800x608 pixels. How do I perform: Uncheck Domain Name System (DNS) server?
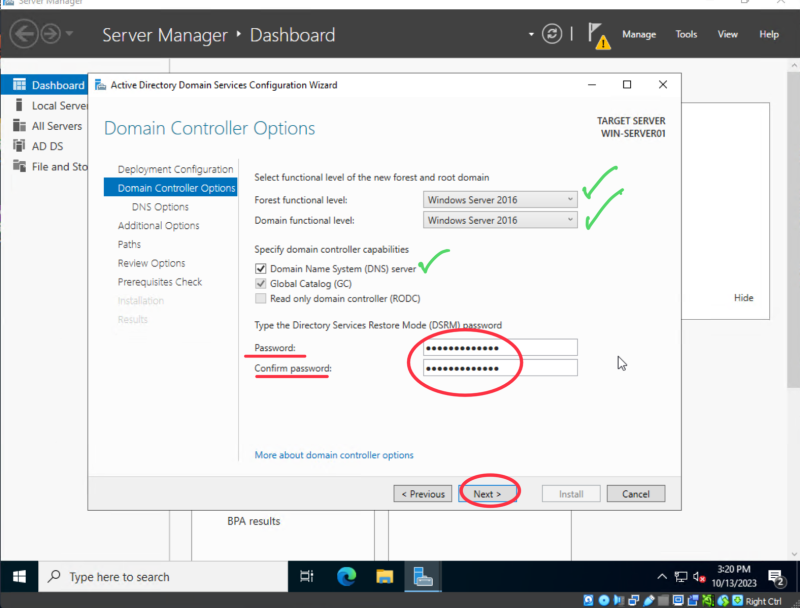point(262,268)
